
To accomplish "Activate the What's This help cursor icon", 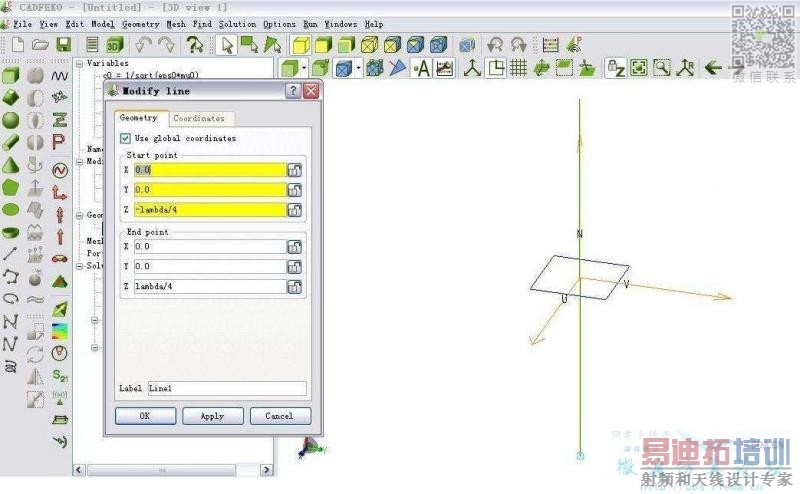I will [x=194, y=45].
